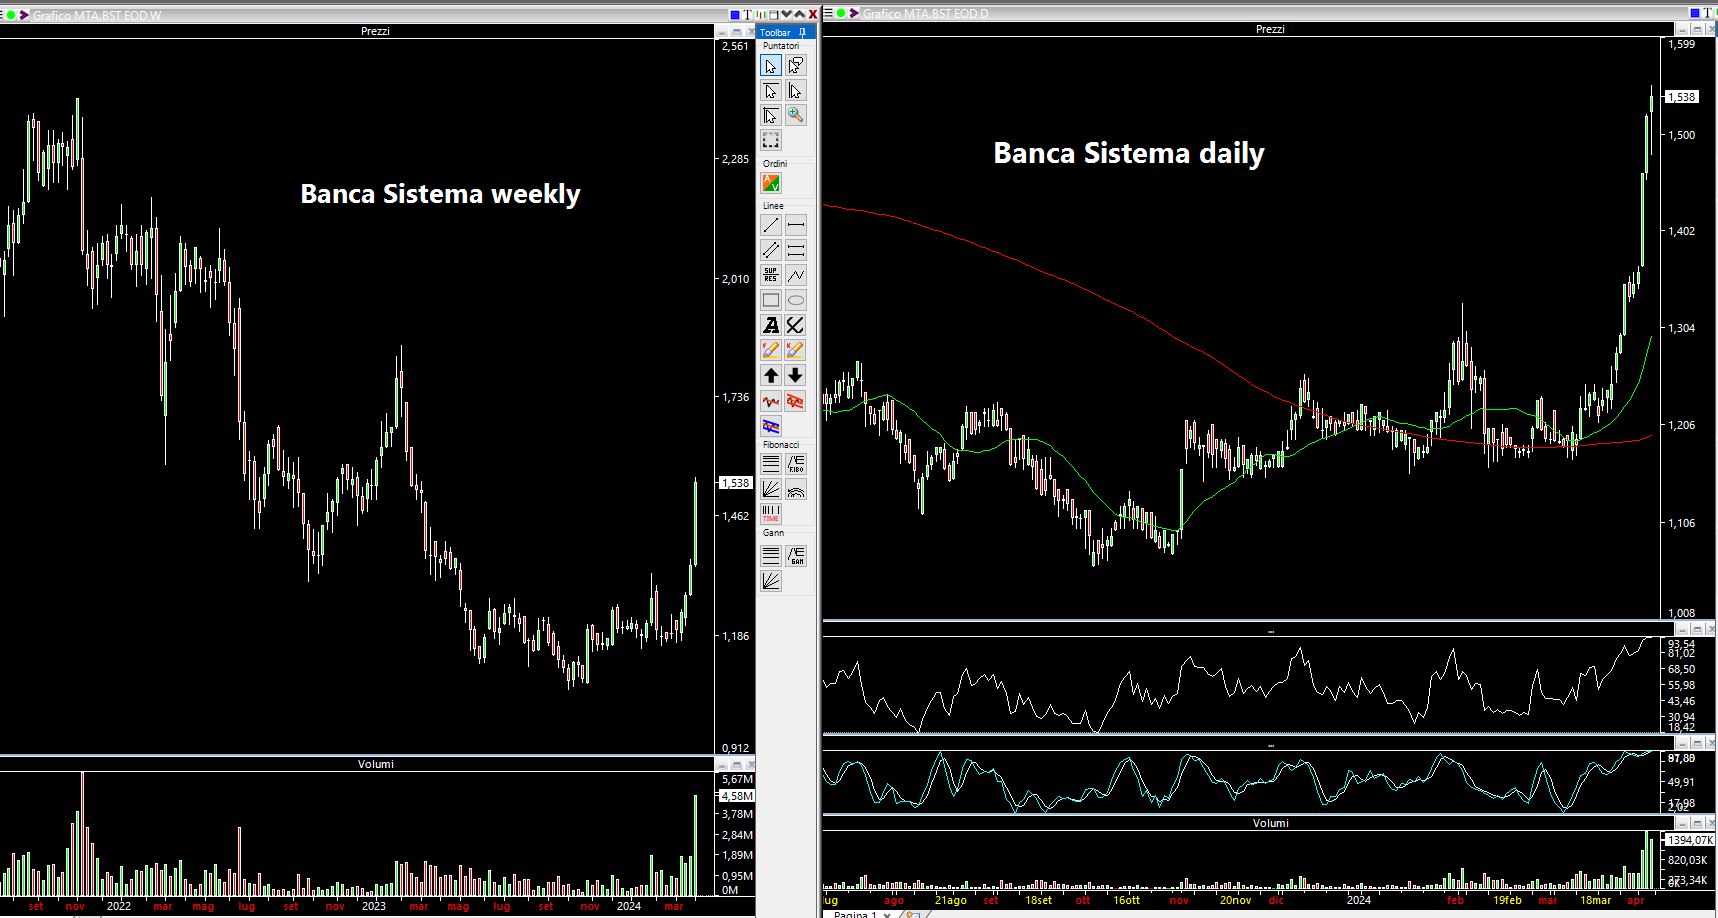Activate the zoom magnifier tool
The image size is (1718, 918).
point(795,116)
